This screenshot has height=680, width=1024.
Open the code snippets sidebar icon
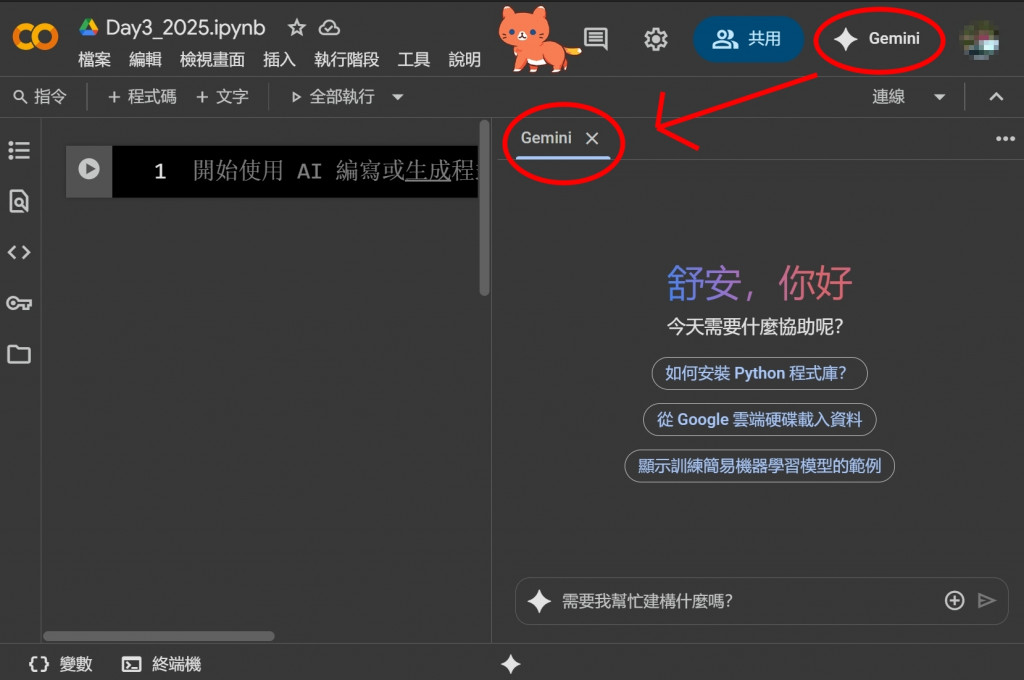click(19, 252)
